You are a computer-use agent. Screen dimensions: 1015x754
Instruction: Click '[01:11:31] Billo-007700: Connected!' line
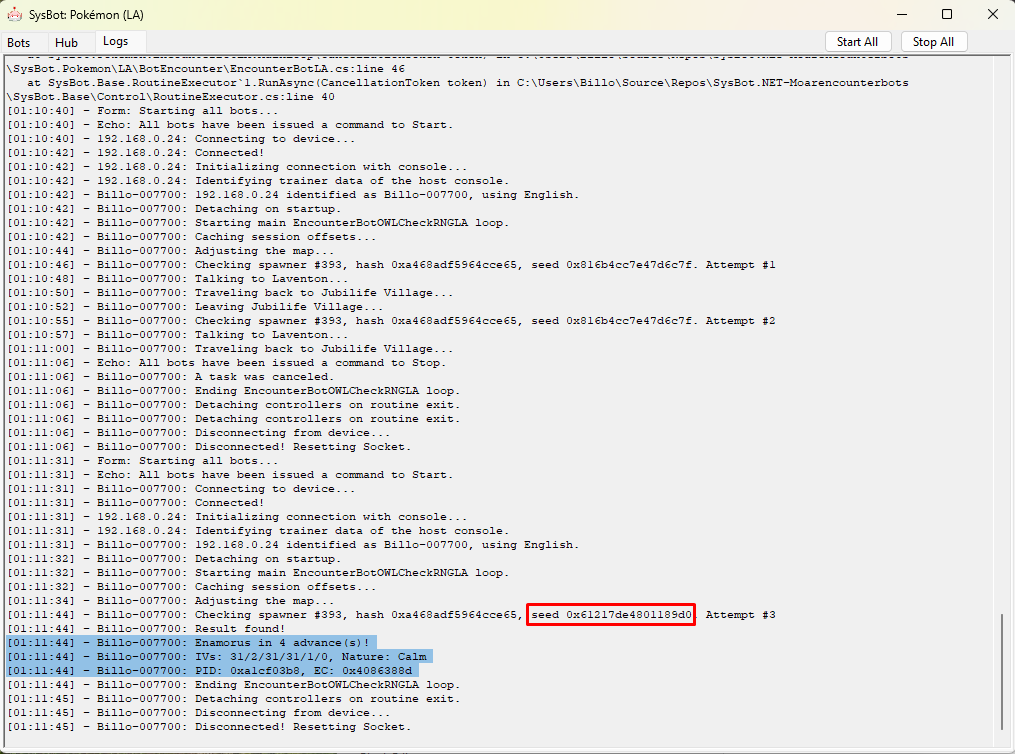(136, 503)
